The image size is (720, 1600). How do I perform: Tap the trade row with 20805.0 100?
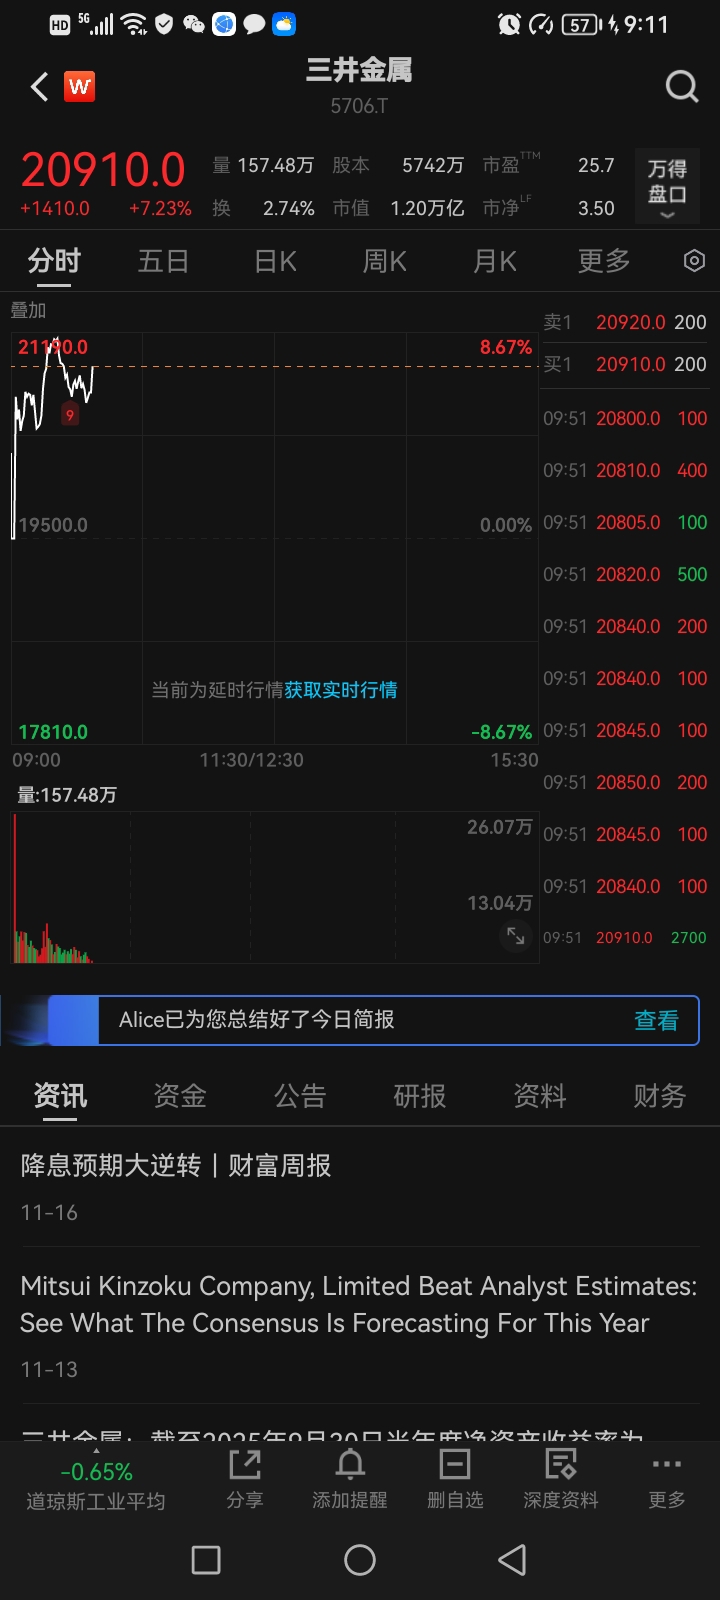pos(625,522)
